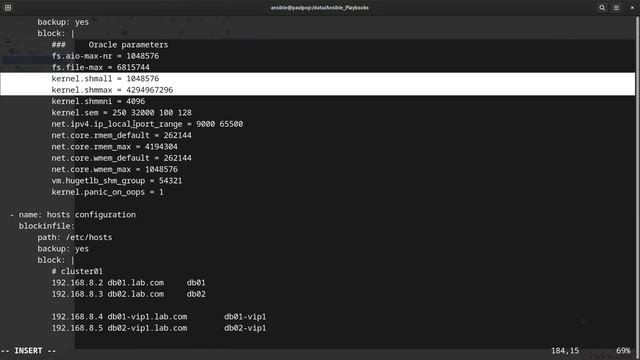Click the search magnifier icon

click(602, 8)
